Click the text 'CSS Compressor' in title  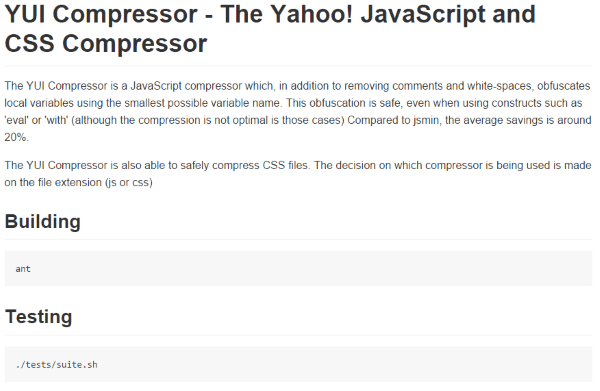click(106, 43)
